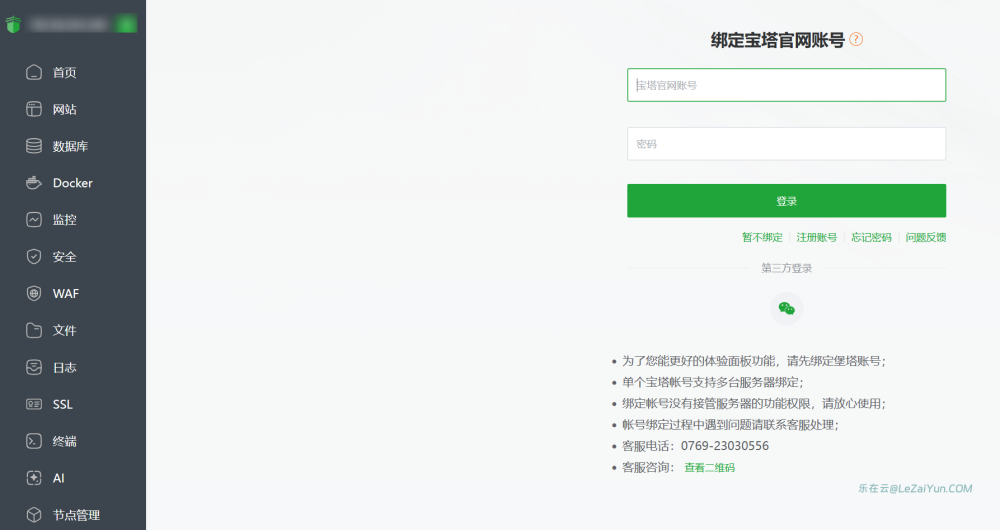Click the 监控 monitoring icon
This screenshot has height=530, width=1000.
pos(34,220)
